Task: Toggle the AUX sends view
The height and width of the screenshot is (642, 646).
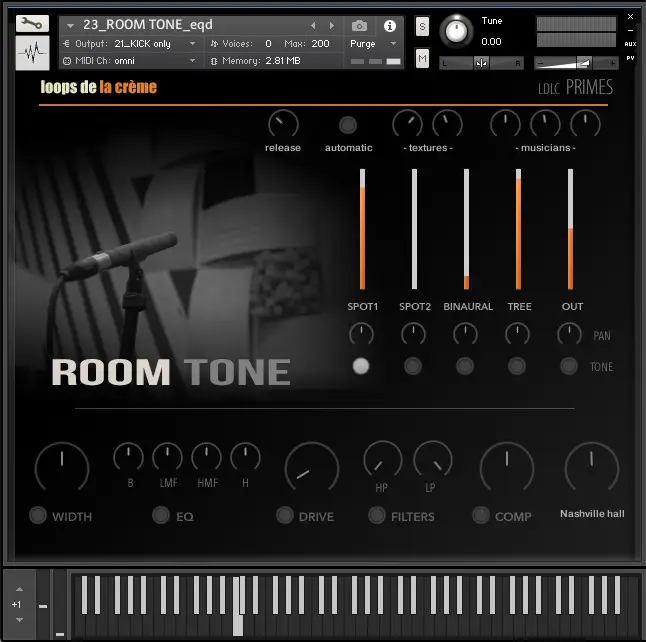Action: point(630,44)
